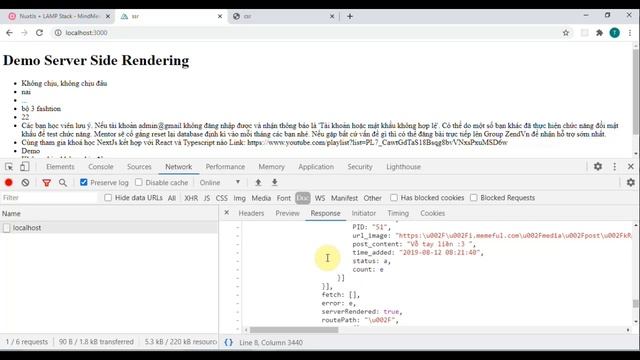Bookmark this page with the star icon
The image size is (640, 360).
tap(566, 33)
